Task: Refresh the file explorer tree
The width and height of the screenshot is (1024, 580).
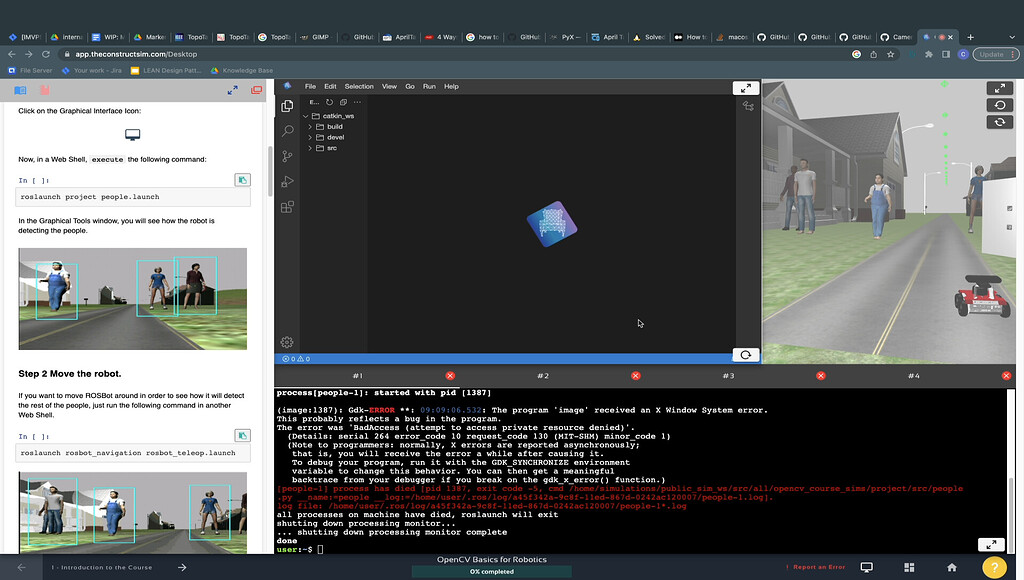Action: click(x=329, y=102)
